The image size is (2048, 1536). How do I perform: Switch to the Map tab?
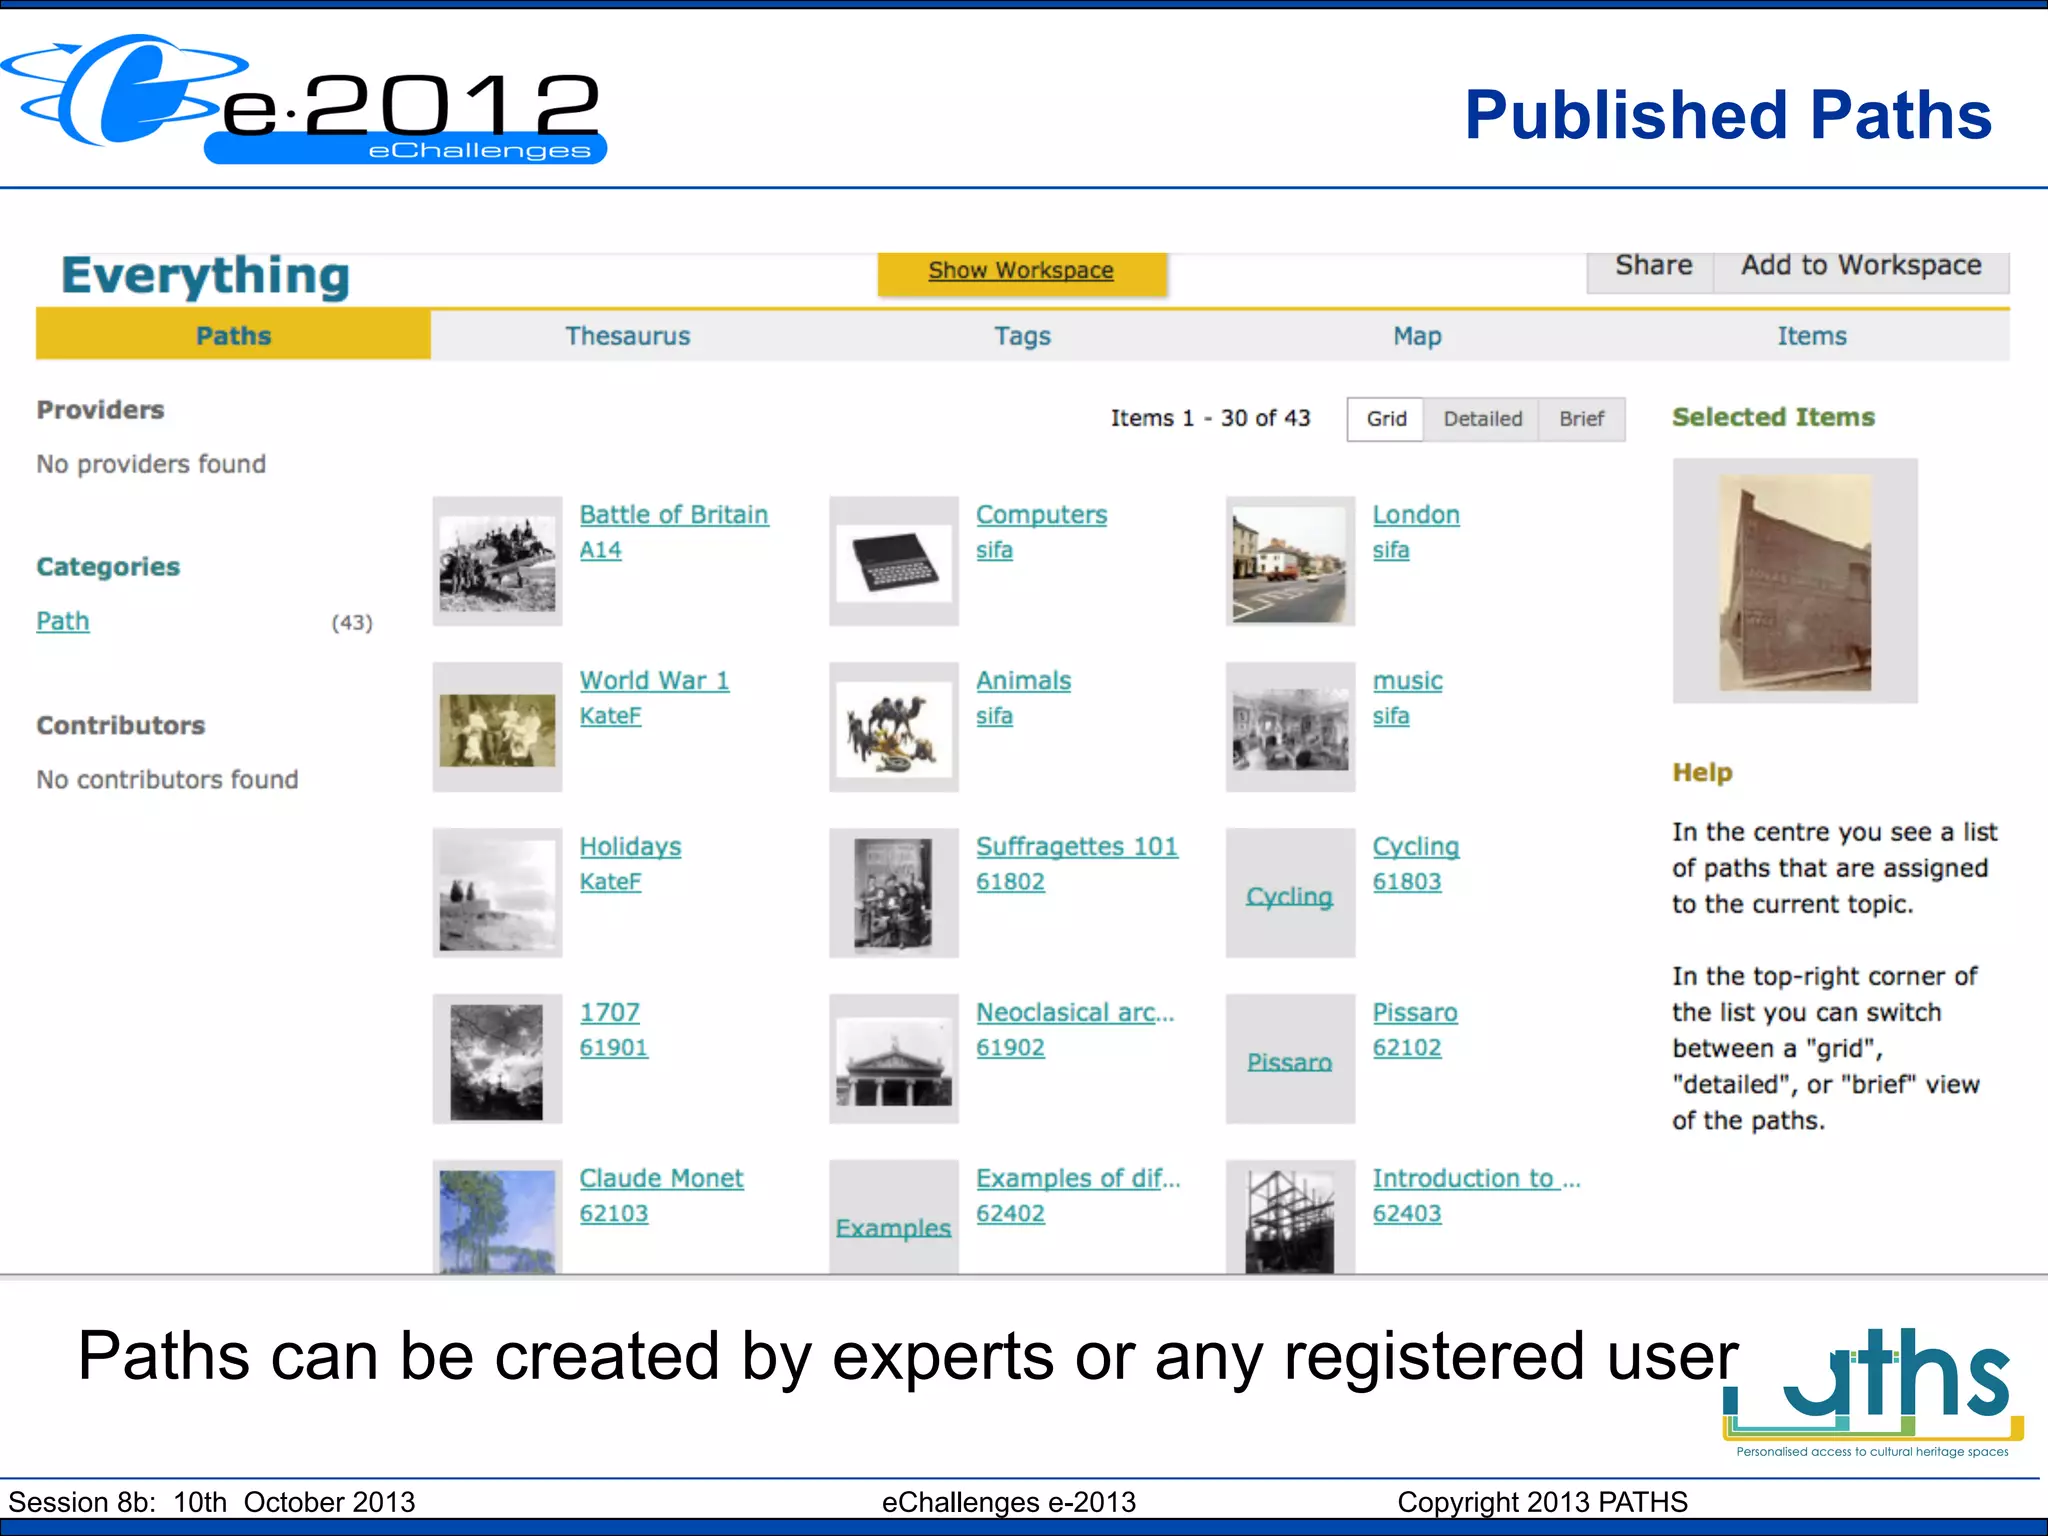(1417, 336)
